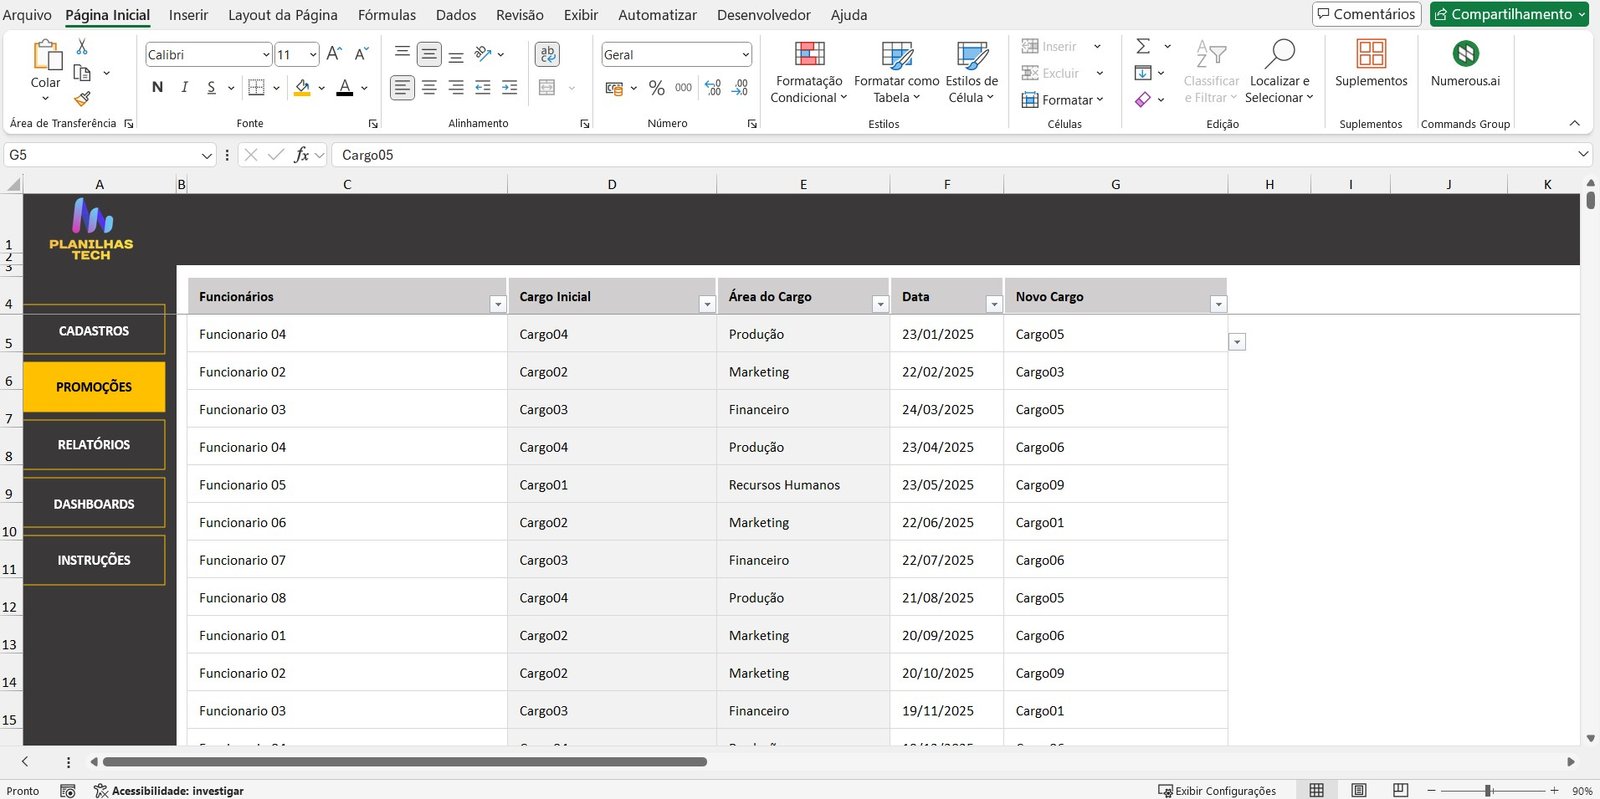Click the Cut scissors icon
Image resolution: width=1600 pixels, height=799 pixels.
click(x=82, y=47)
